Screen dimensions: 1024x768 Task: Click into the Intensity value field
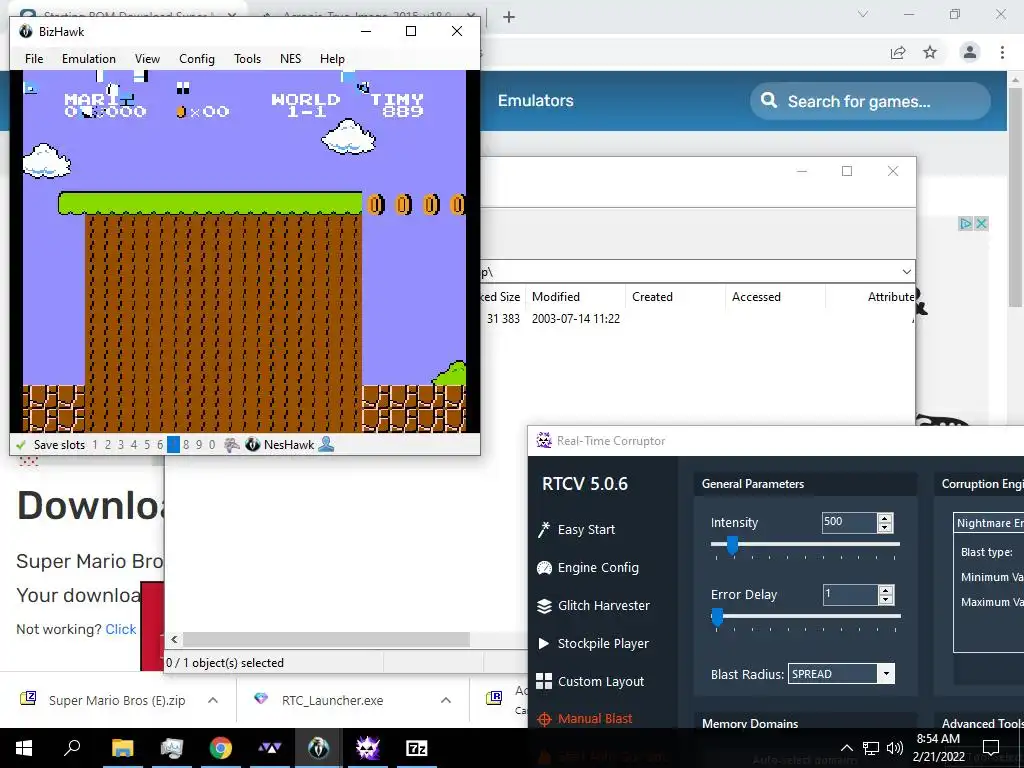(x=849, y=522)
